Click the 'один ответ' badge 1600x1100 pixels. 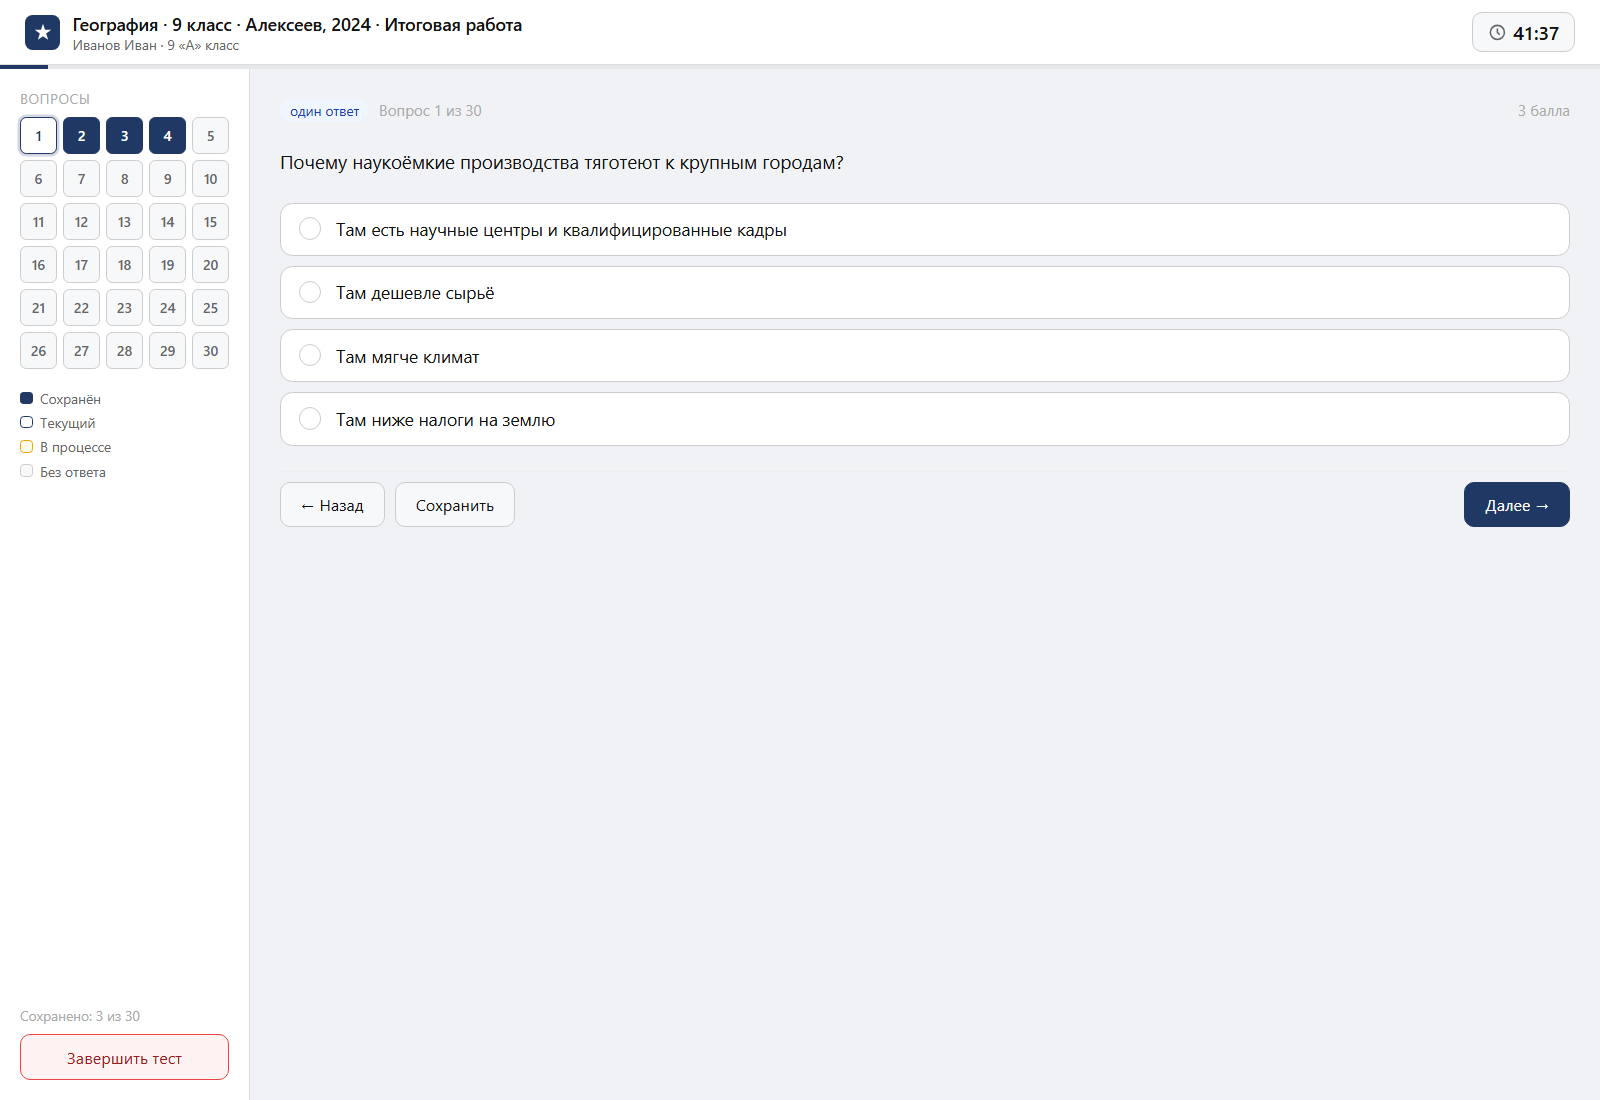324,111
